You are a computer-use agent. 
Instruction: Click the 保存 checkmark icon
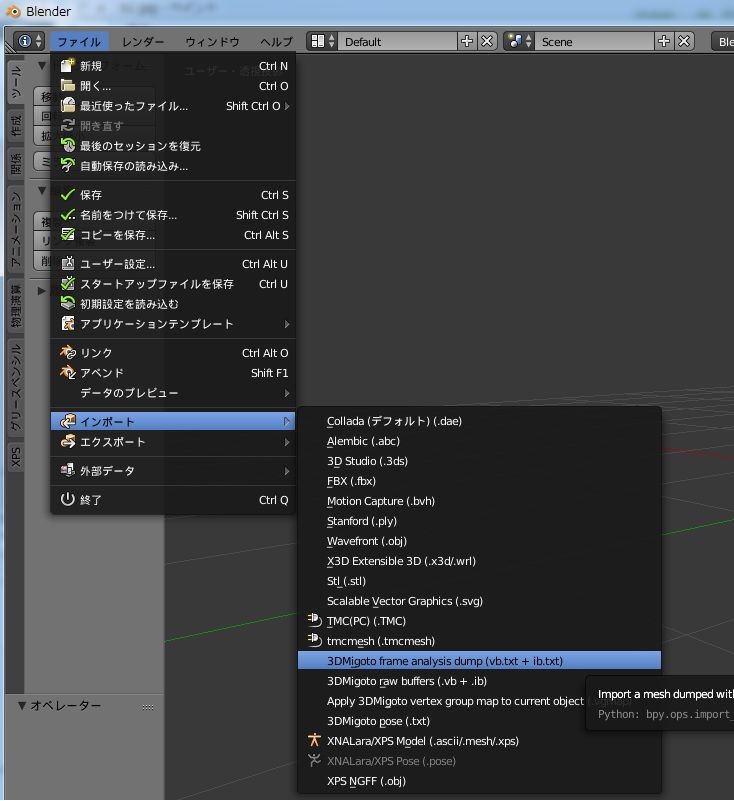67,195
